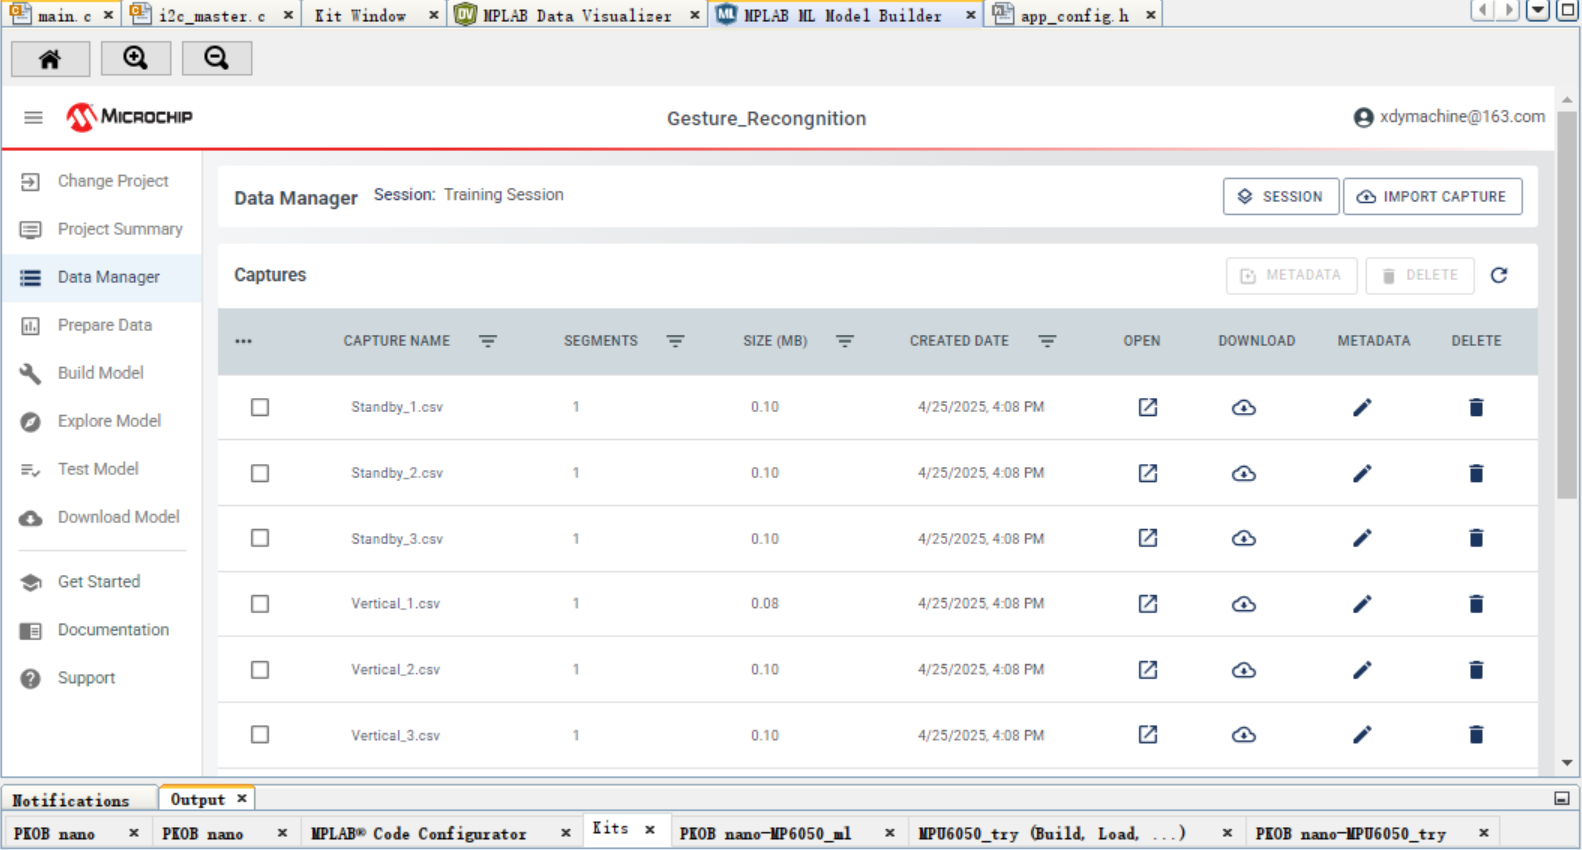Open the Vertical_1.csv capture
Screen dimensions: 1582x850
[1148, 604]
